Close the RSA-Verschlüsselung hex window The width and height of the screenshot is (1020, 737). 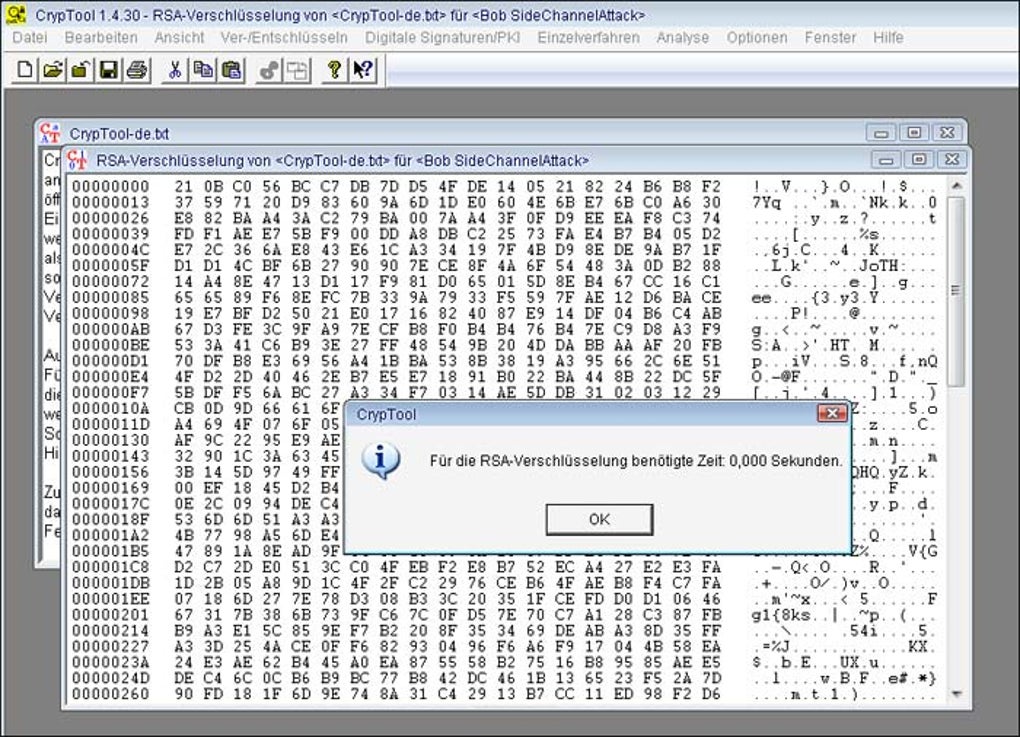click(952, 159)
